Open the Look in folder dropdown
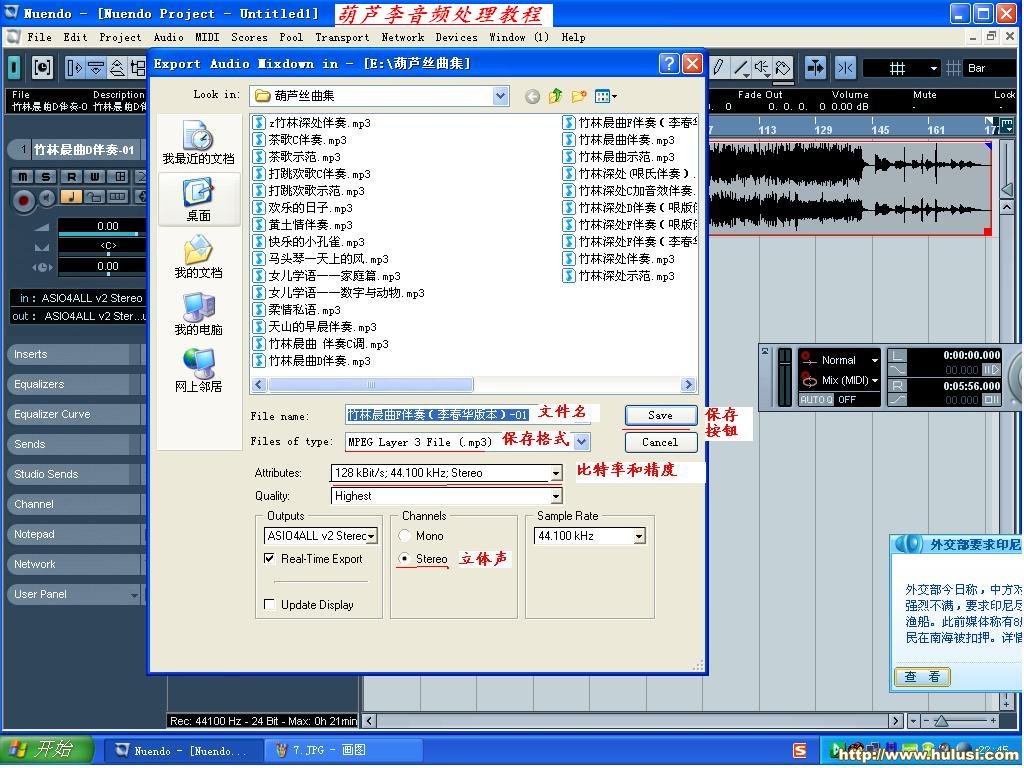Viewport: 1024px width, 768px height. [x=500, y=96]
